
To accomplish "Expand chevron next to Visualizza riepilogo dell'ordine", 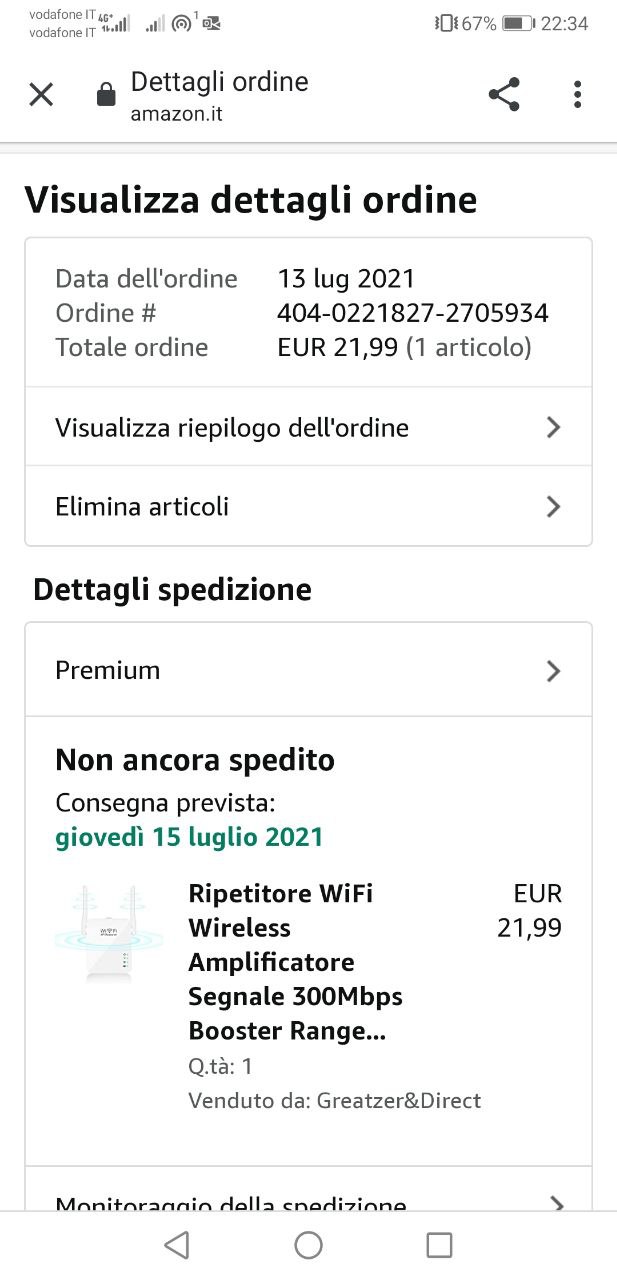I will pyautogui.click(x=553, y=428).
